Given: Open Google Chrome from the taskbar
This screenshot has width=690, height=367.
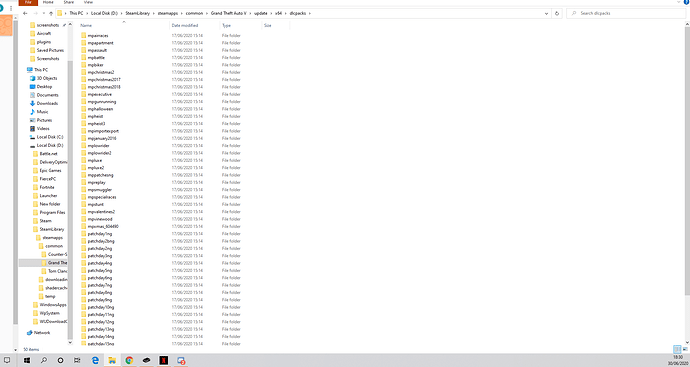Looking at the screenshot, I should (x=129, y=360).
